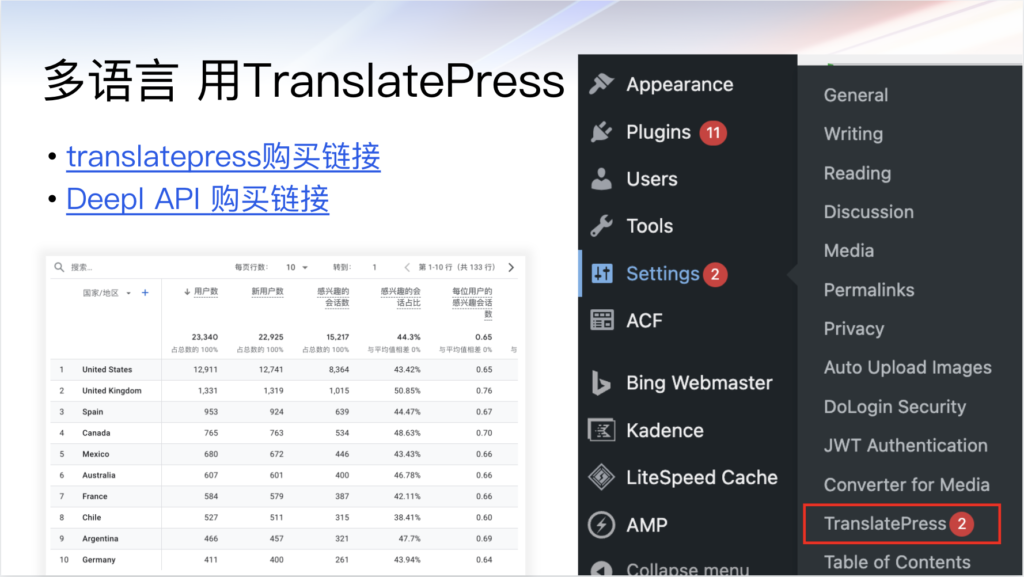Click the Settings sliders icon
1024x577 pixels.
click(x=602, y=274)
